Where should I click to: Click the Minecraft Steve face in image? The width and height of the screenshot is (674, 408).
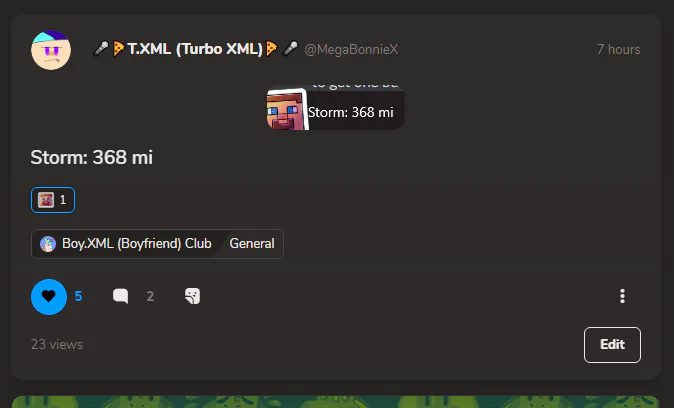287,110
